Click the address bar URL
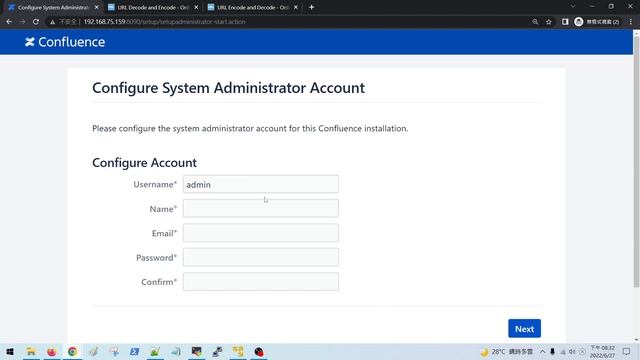640x360 pixels. pos(164,22)
